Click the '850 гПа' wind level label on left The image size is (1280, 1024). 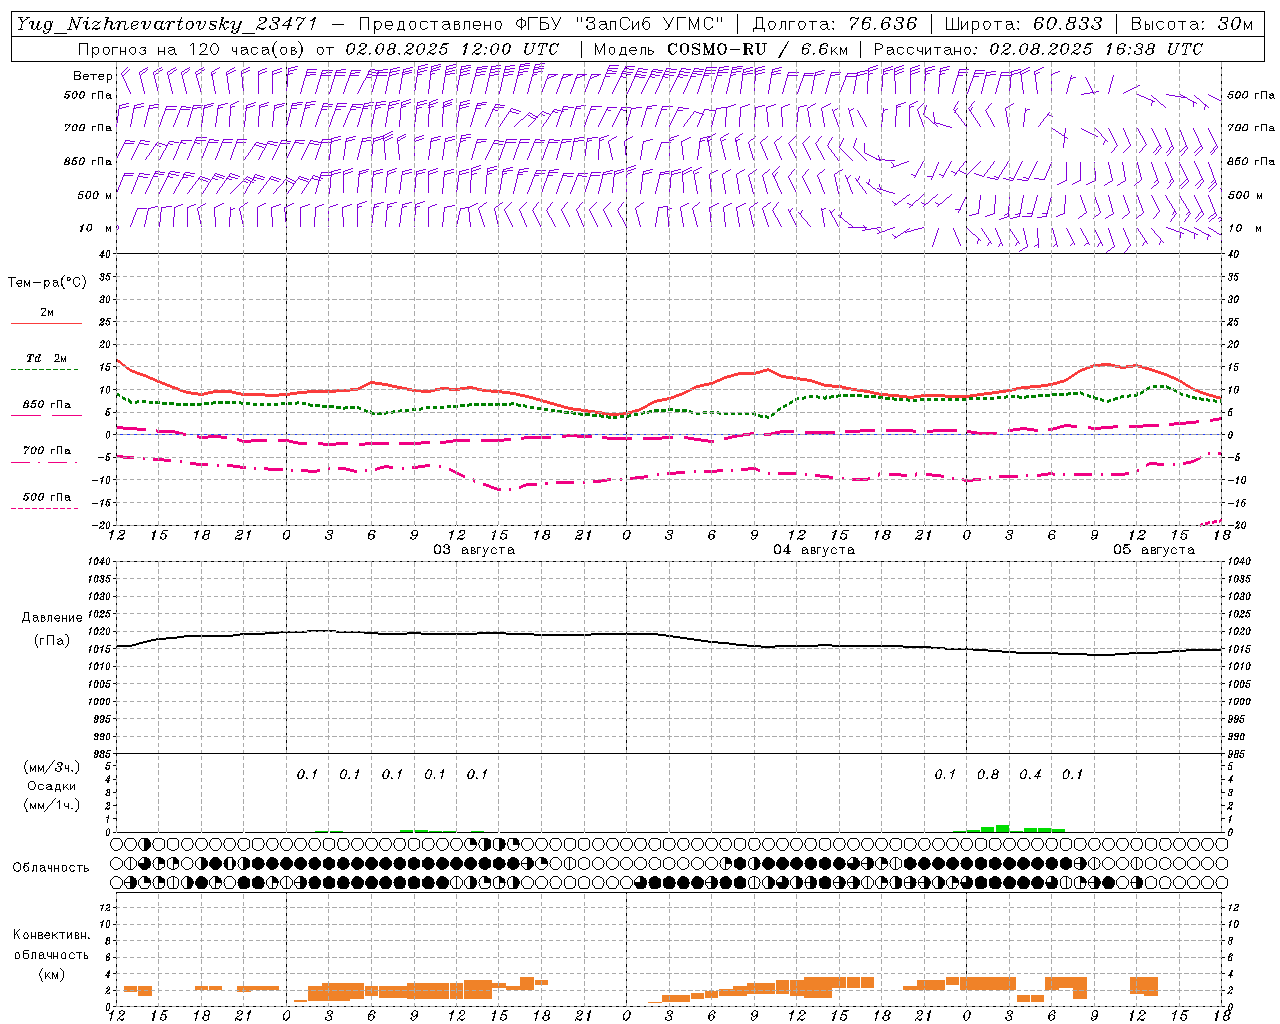88,161
